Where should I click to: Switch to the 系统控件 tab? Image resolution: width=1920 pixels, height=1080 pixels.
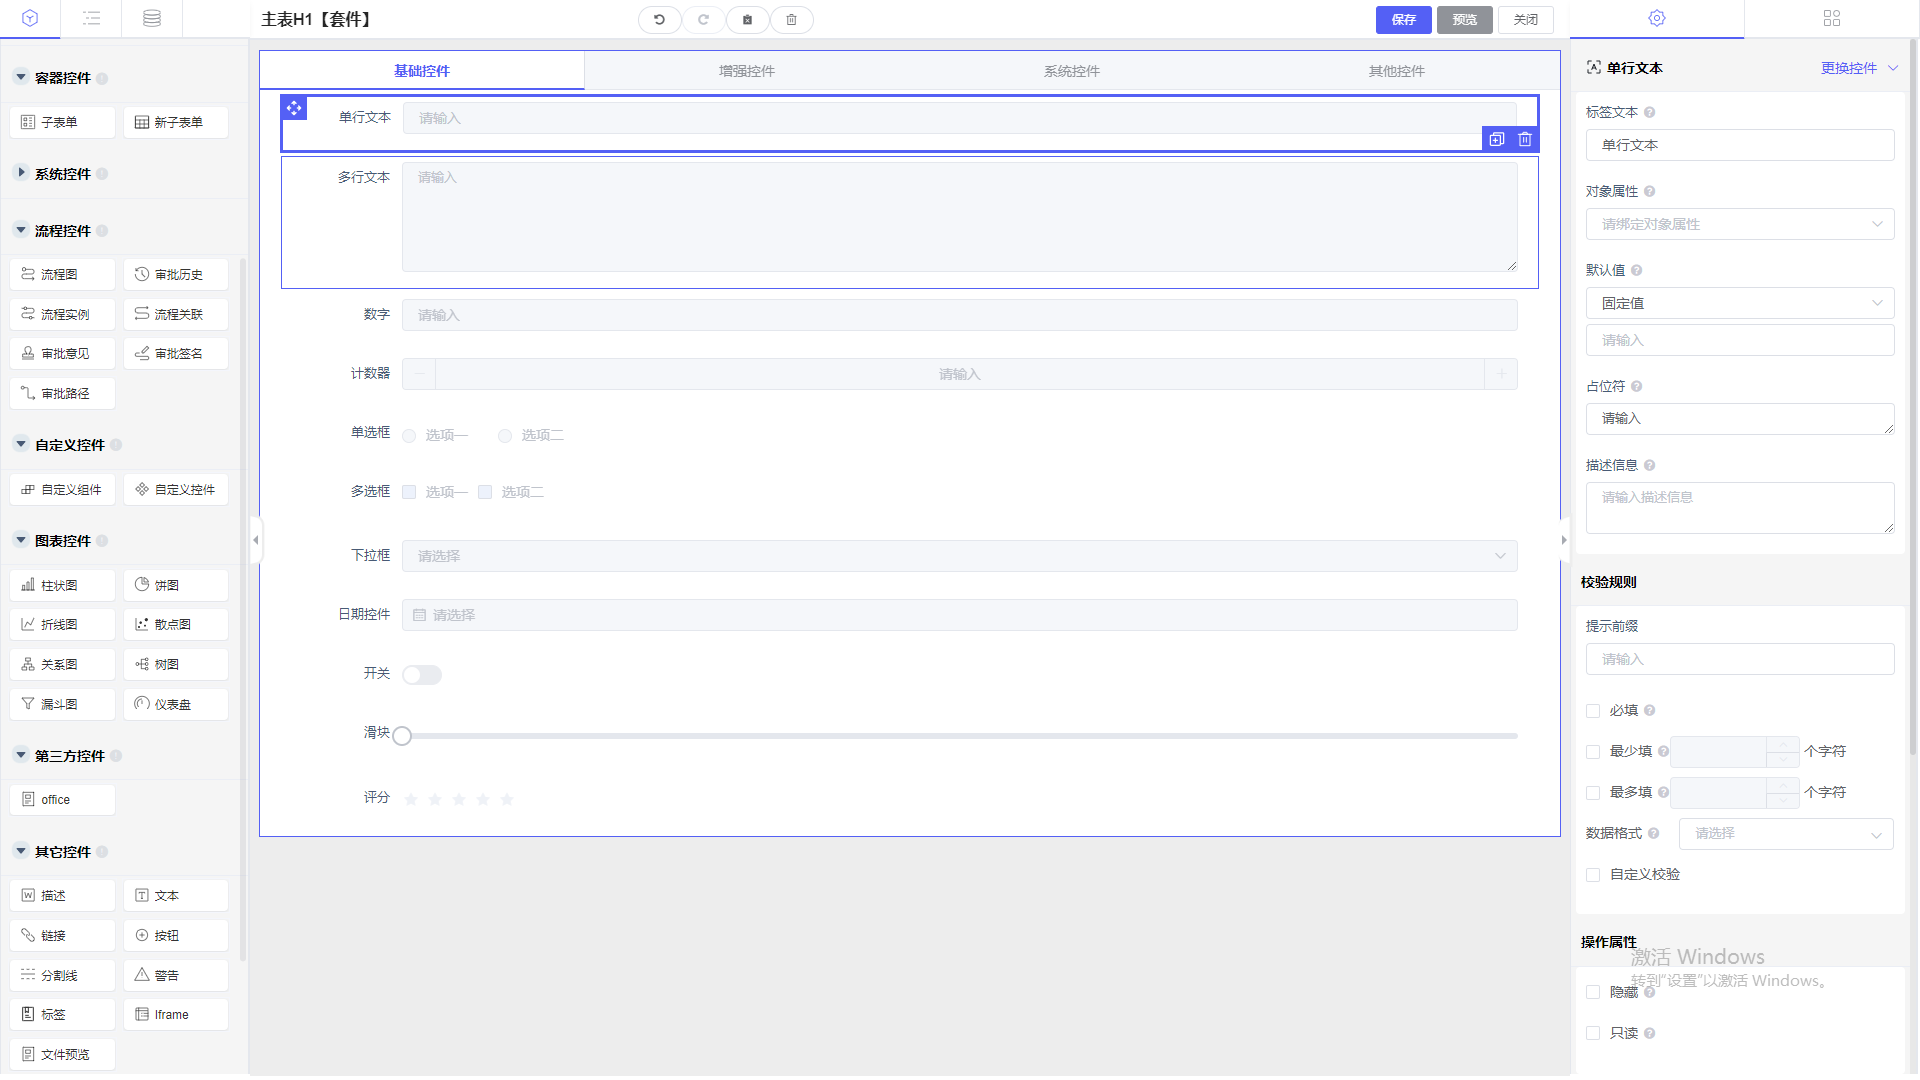coord(1071,71)
